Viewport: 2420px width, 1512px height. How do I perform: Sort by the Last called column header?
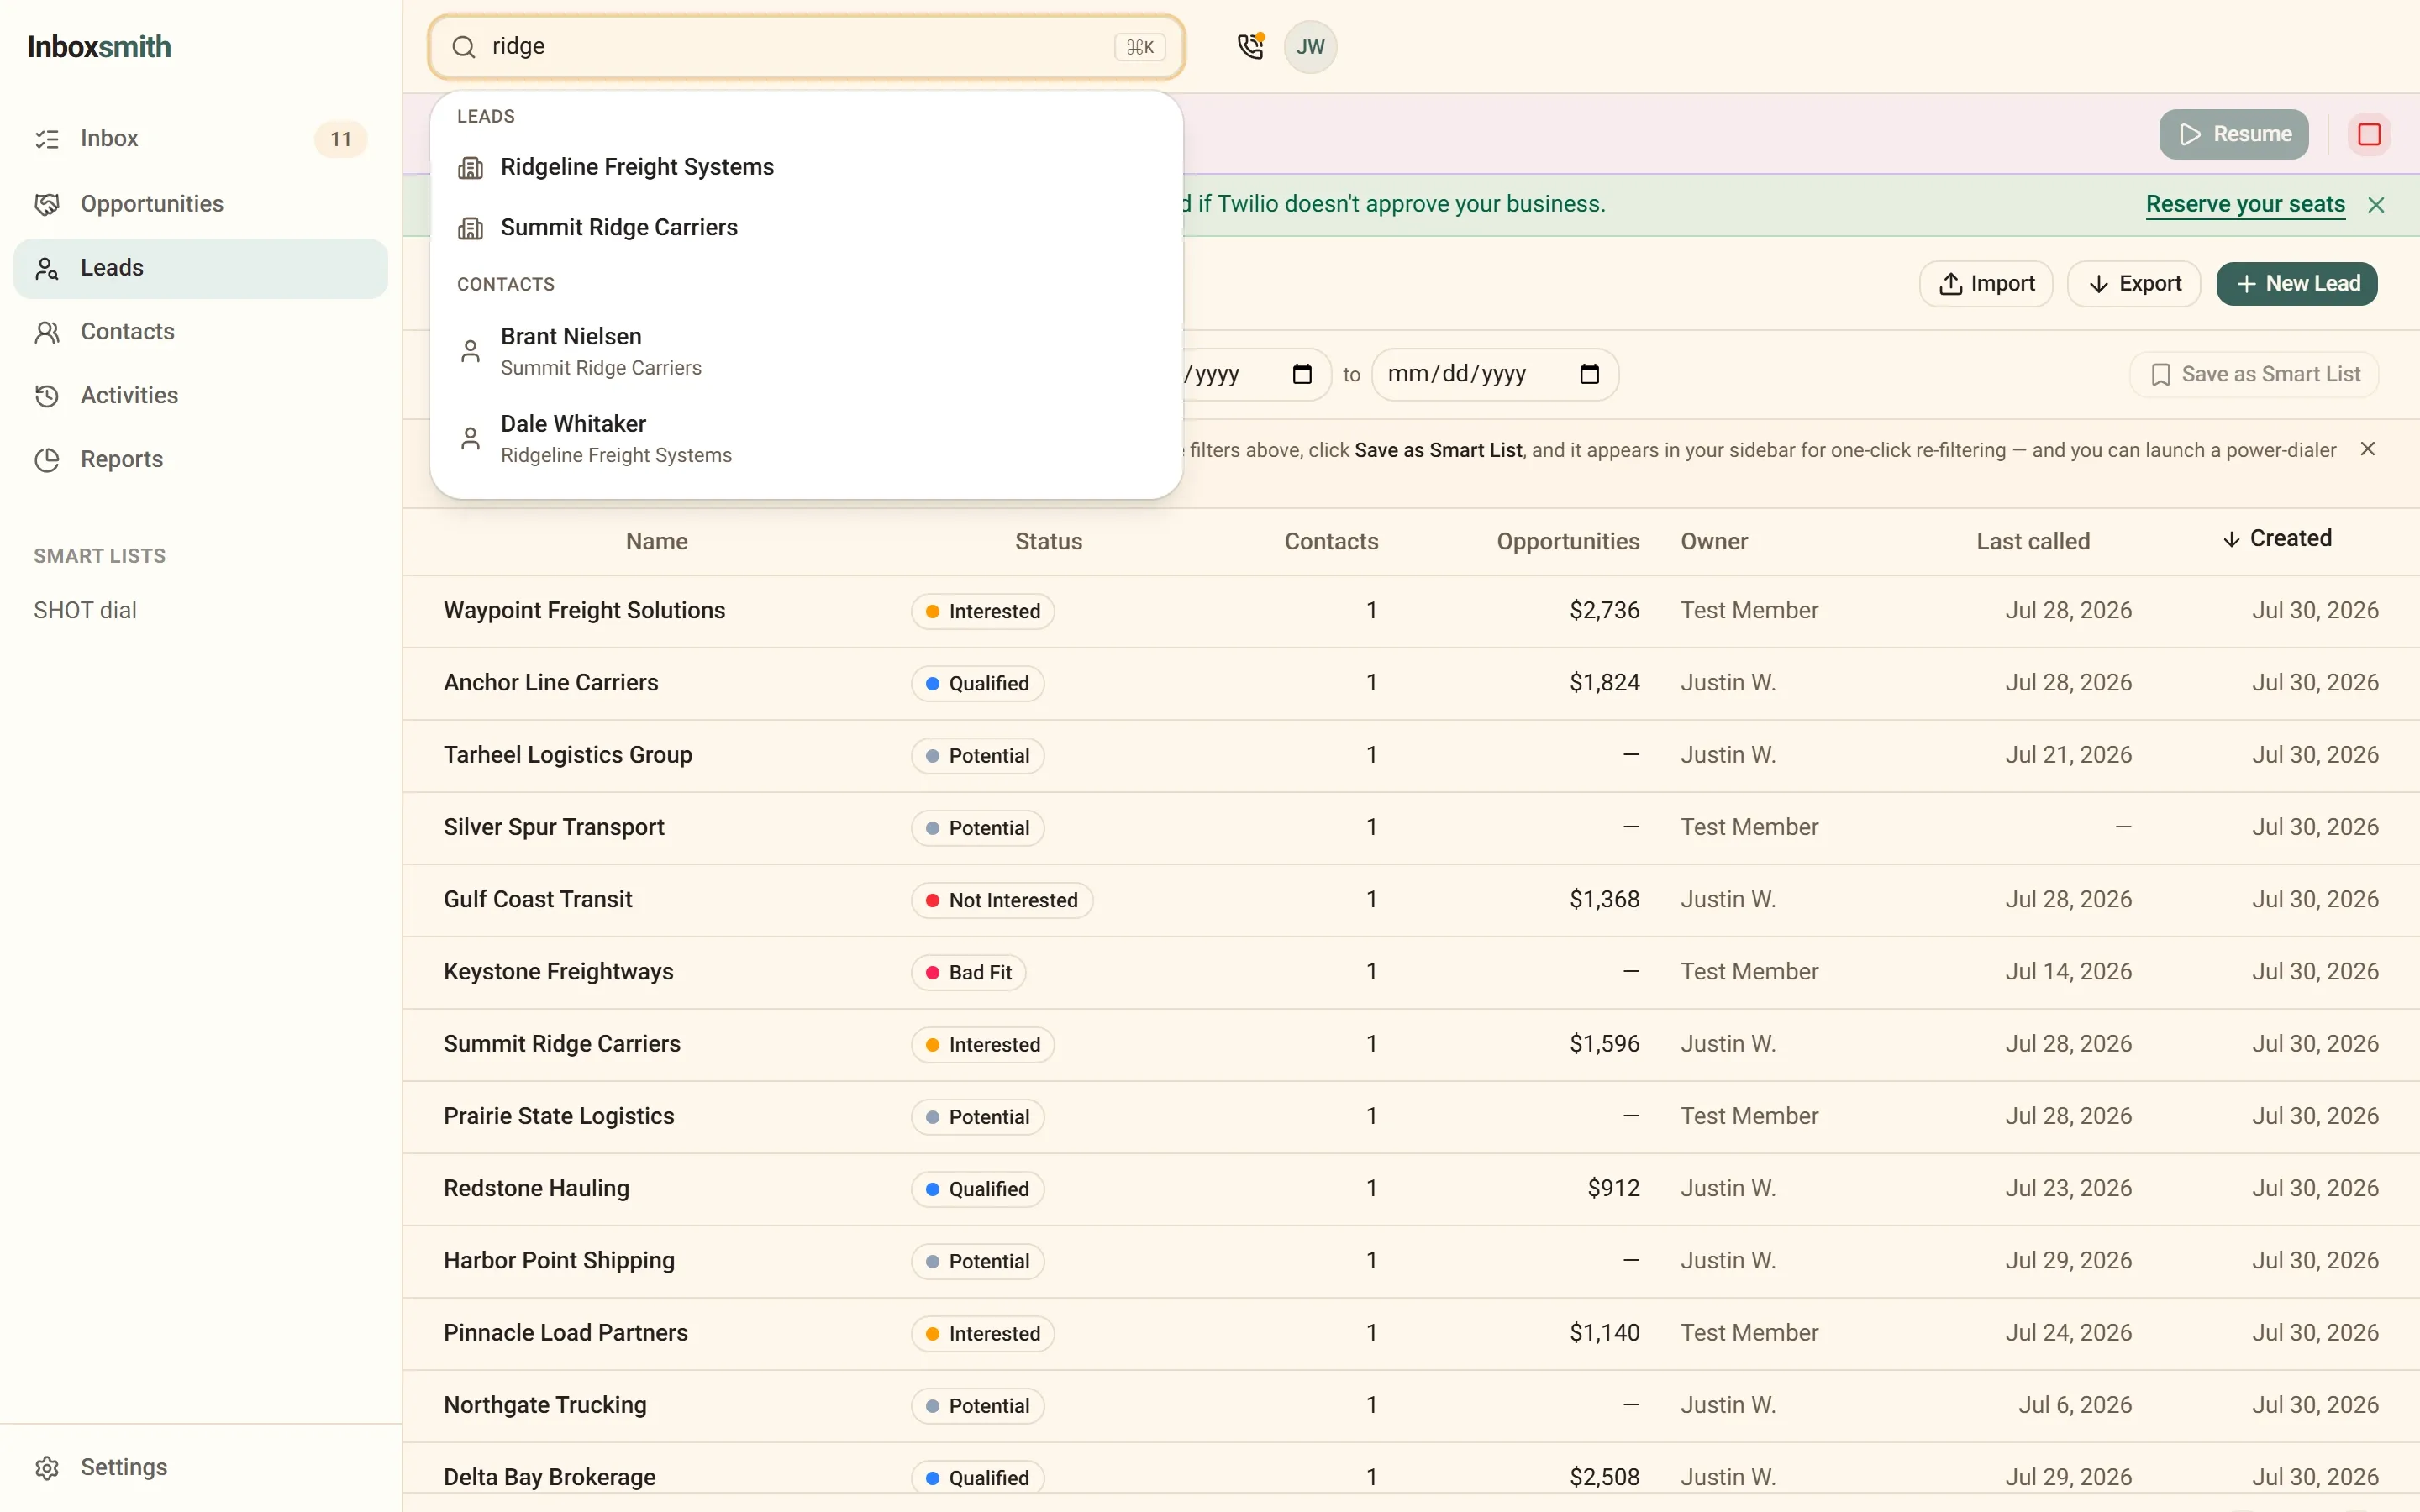(2033, 542)
